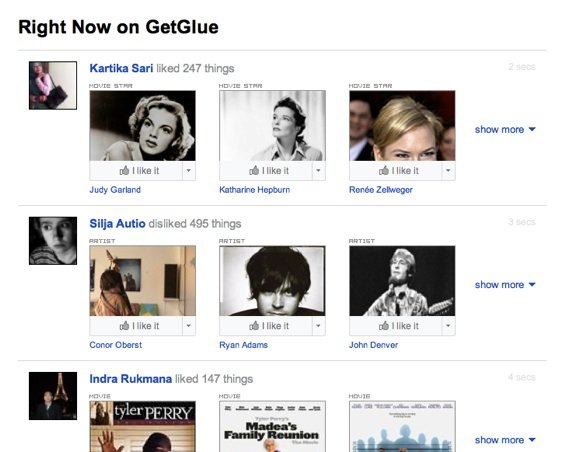Click the Conor Oberst photo
Viewport: 580px width, 452px height.
(142, 281)
